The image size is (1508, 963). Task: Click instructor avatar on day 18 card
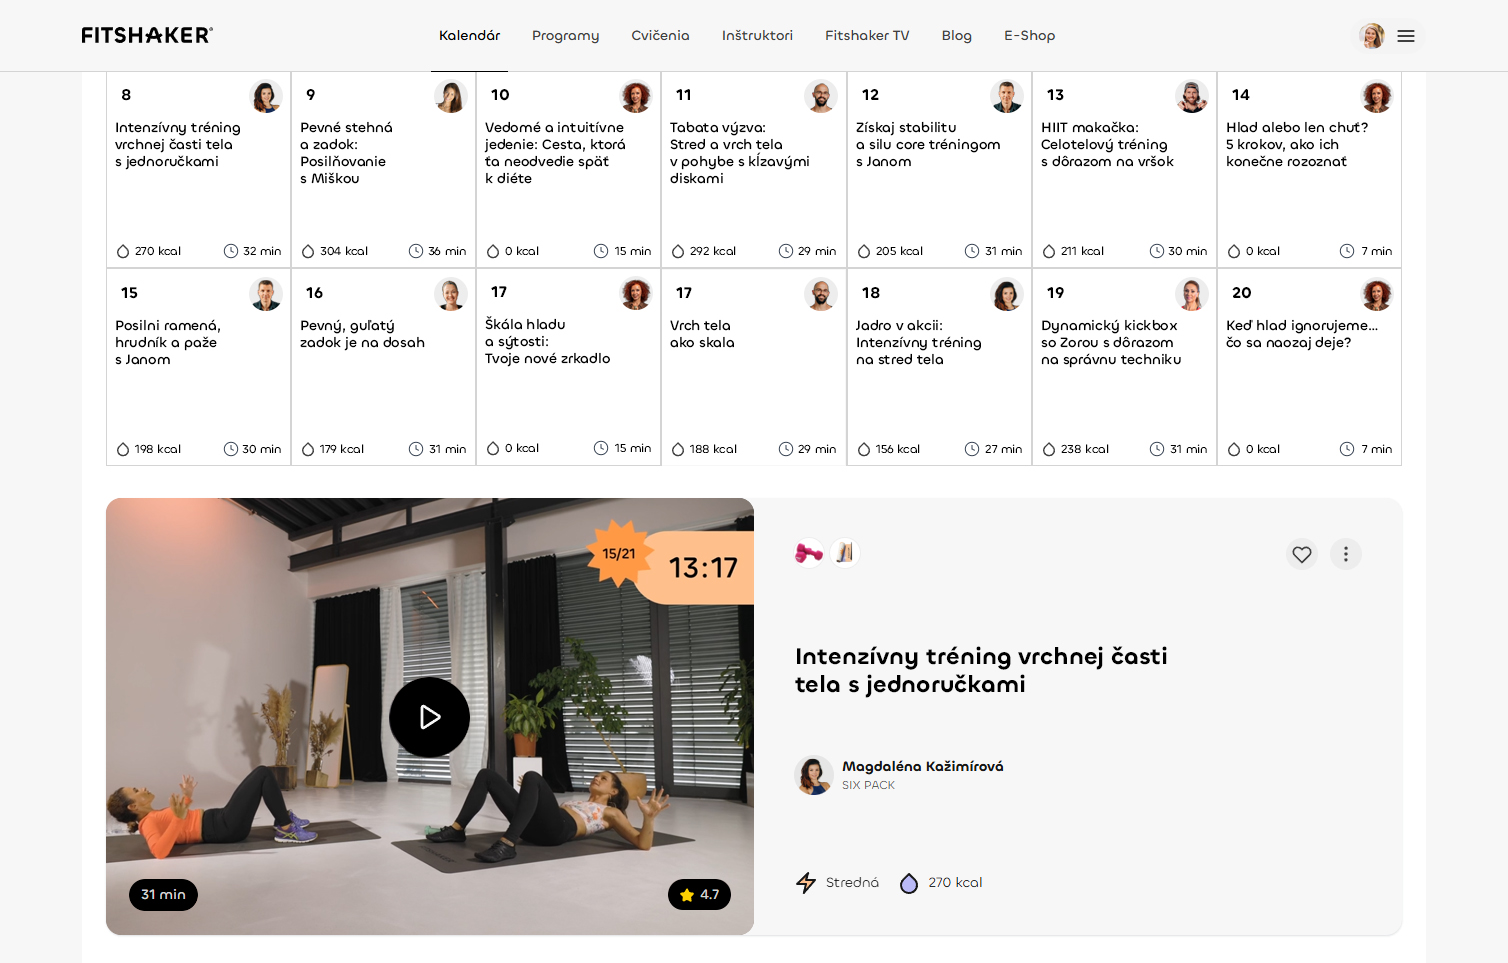[1006, 295]
